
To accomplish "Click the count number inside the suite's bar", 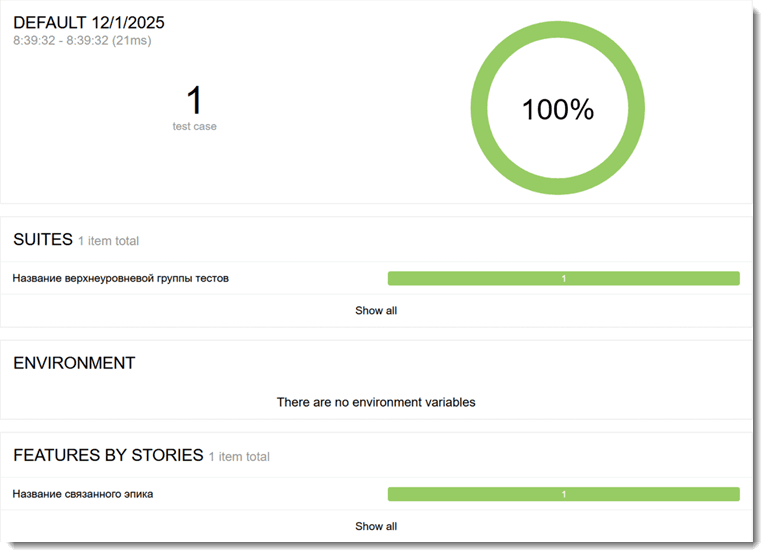I will point(563,279).
